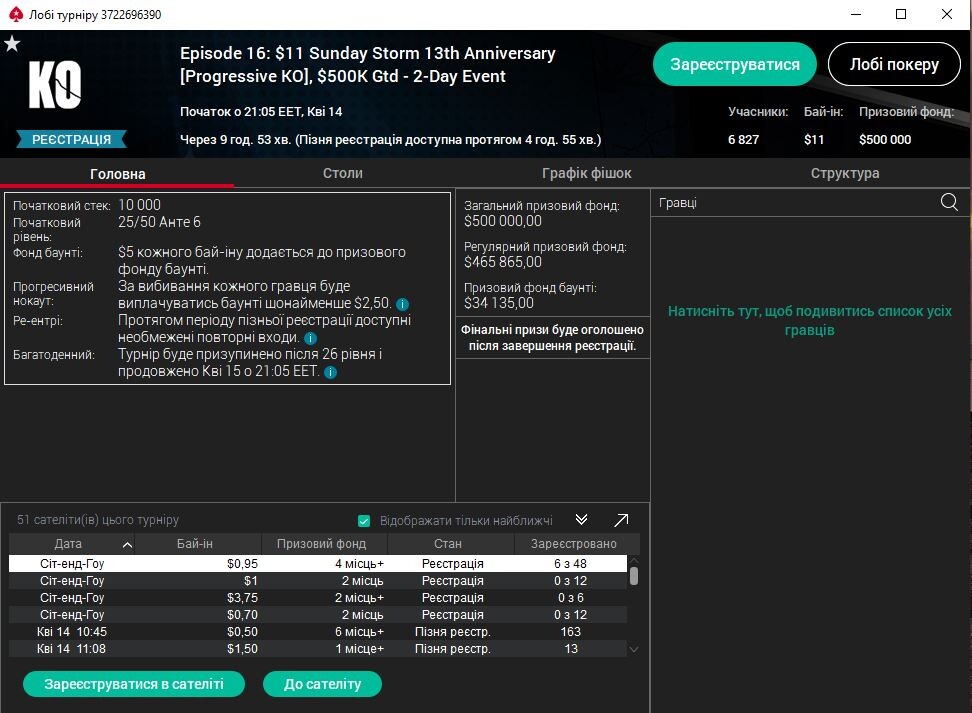
Task: Minimize the tournament lobby window
Action: [x=856, y=14]
